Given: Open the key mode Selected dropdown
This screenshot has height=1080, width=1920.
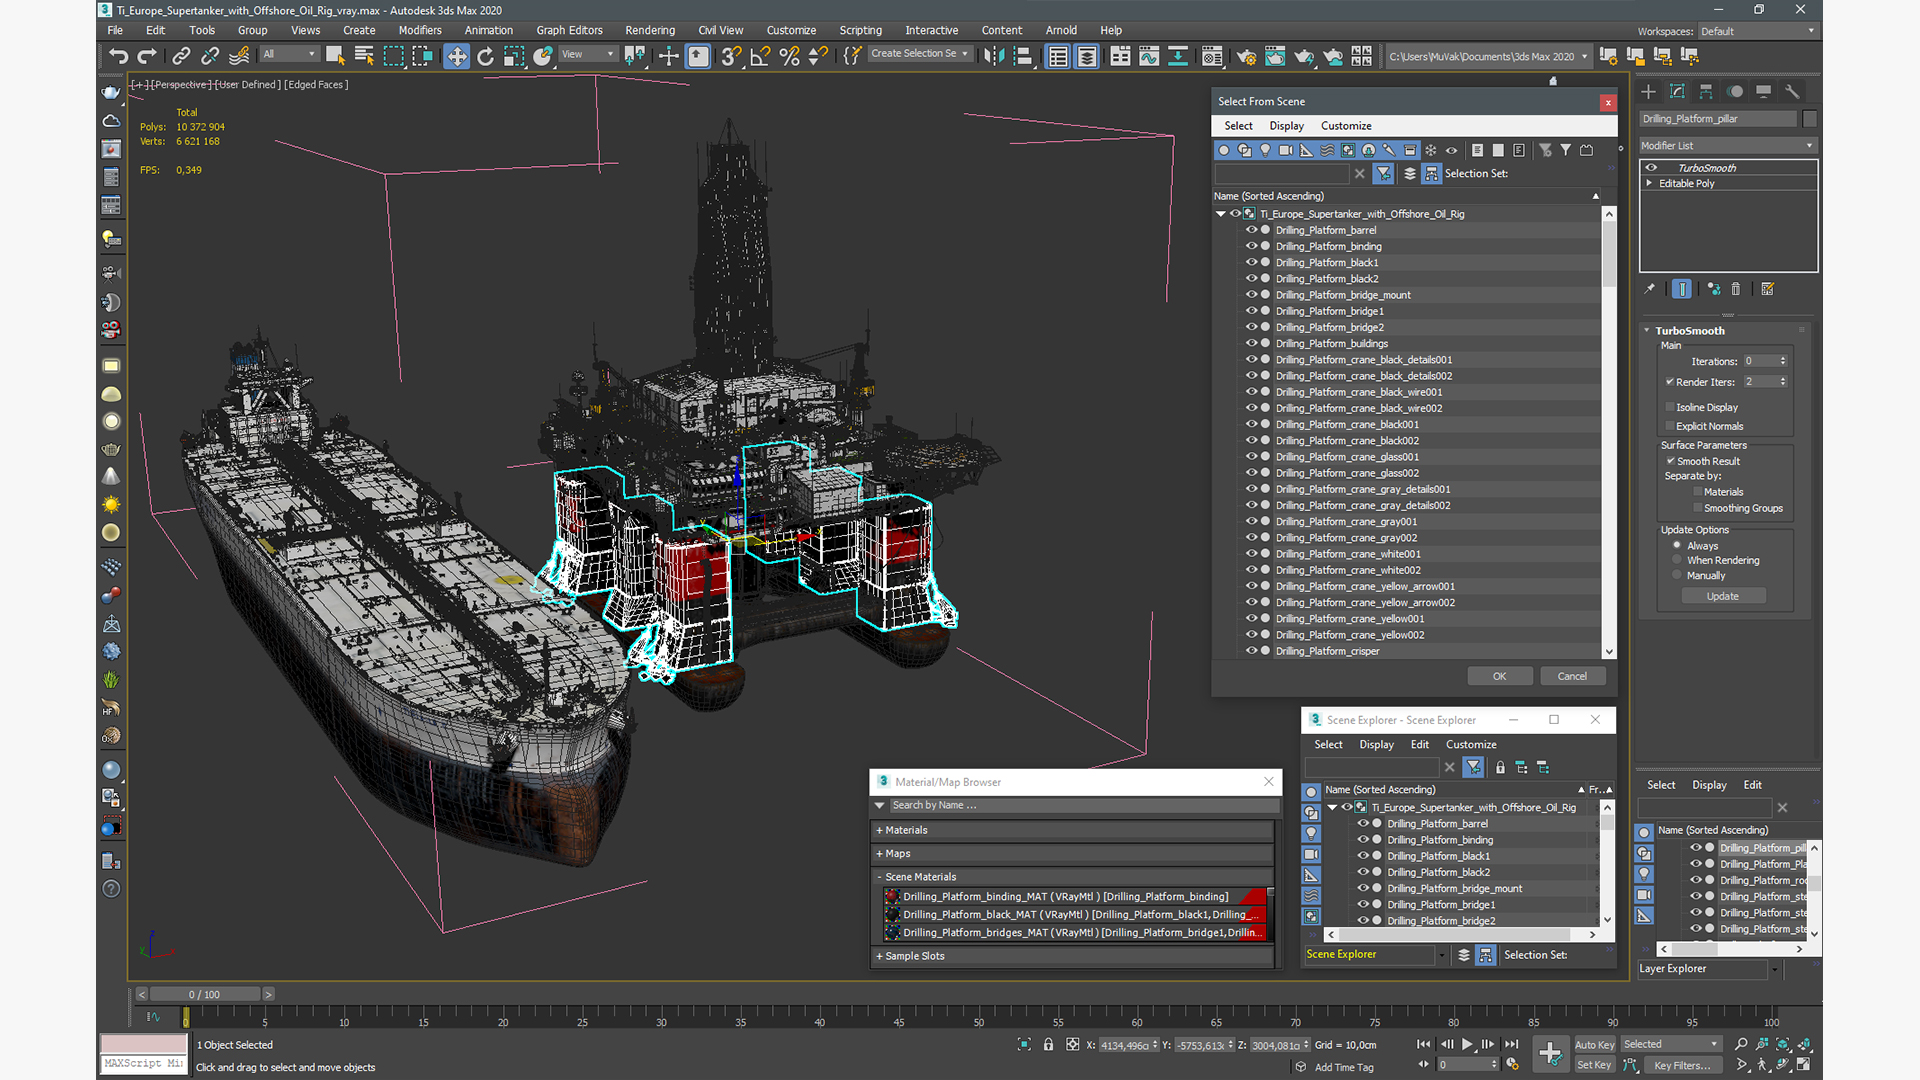Looking at the screenshot, I should pos(1671,1044).
